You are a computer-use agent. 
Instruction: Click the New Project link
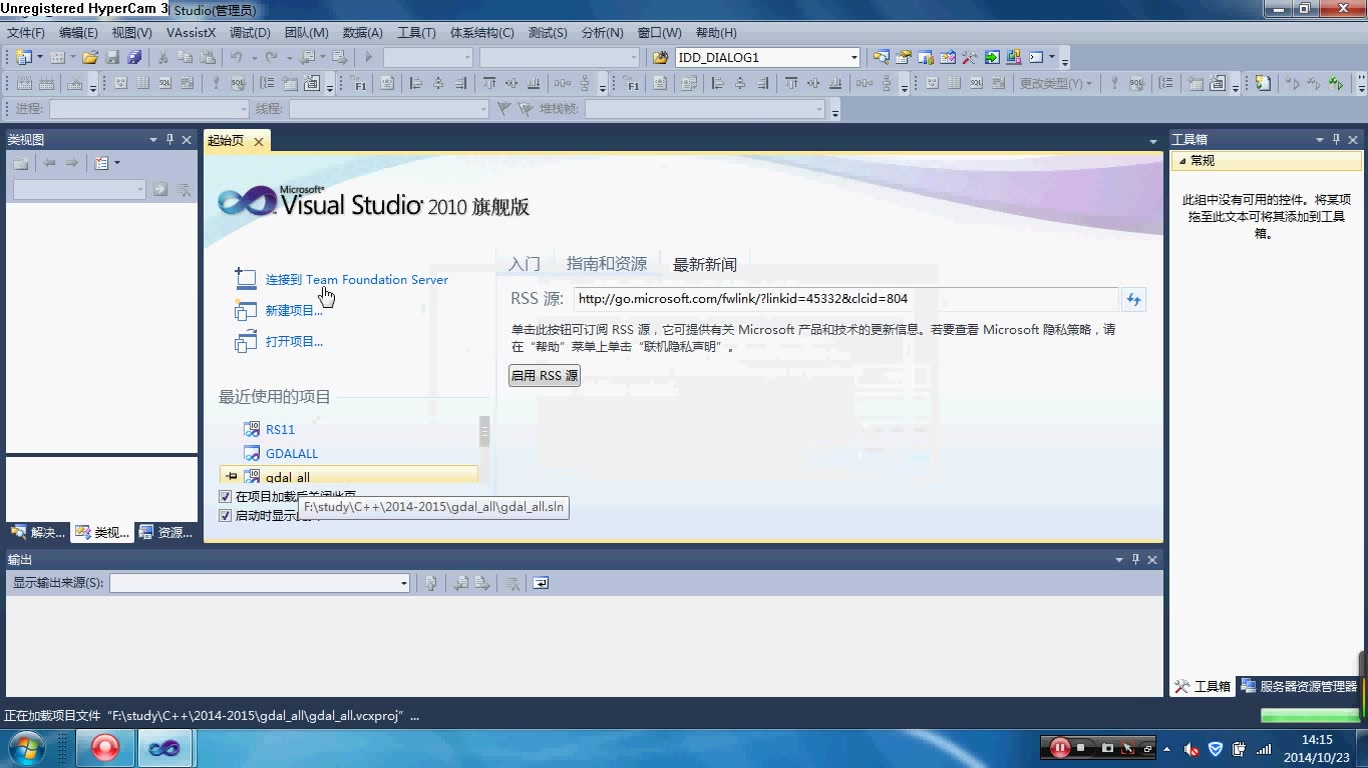click(294, 311)
